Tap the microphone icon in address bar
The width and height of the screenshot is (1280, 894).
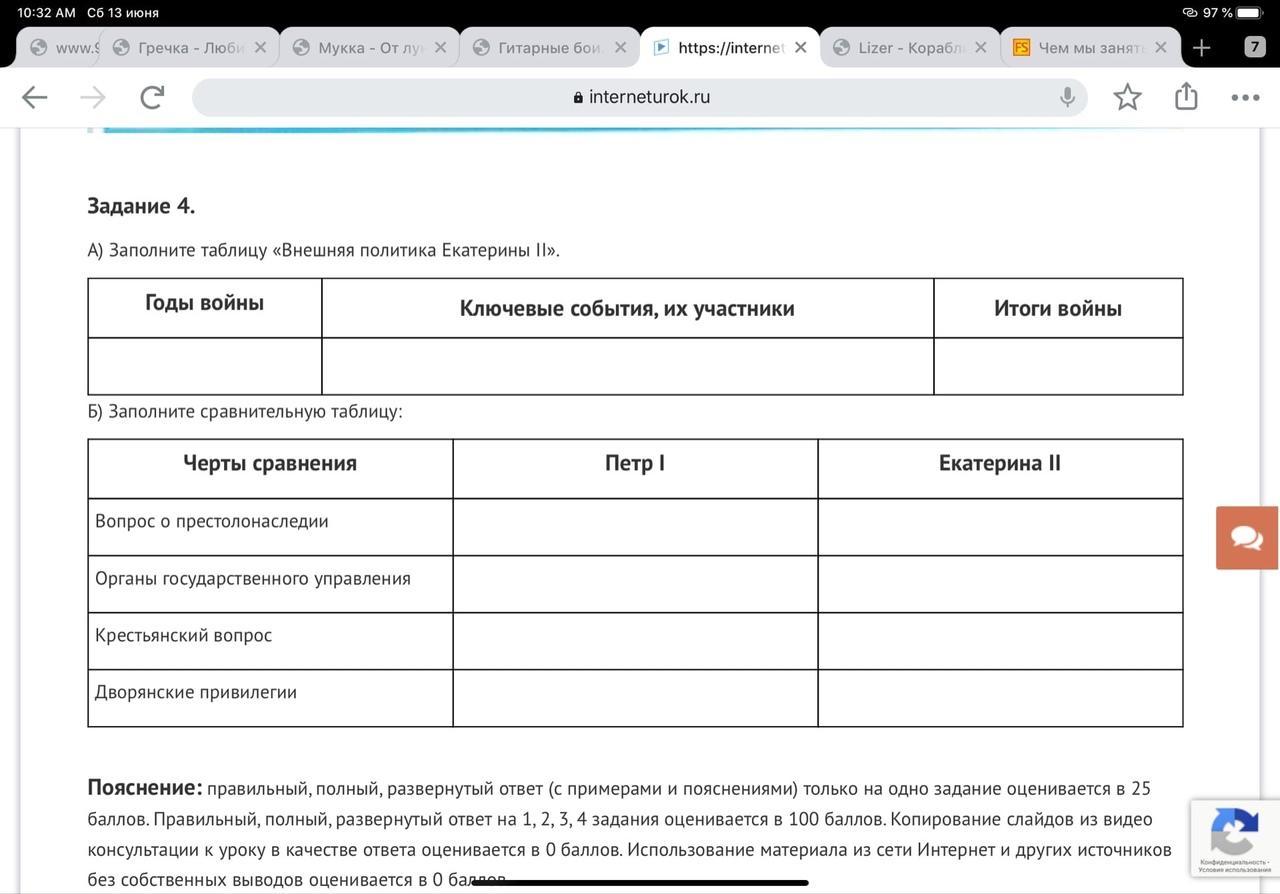tap(1067, 97)
